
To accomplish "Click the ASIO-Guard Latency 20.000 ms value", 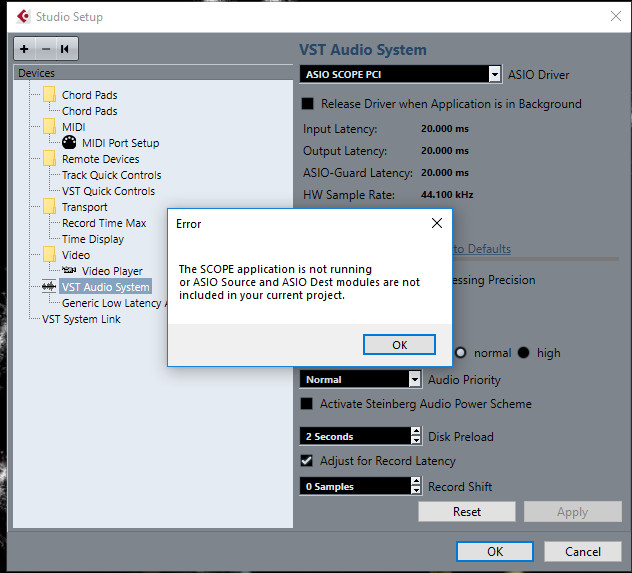I will 445,172.
